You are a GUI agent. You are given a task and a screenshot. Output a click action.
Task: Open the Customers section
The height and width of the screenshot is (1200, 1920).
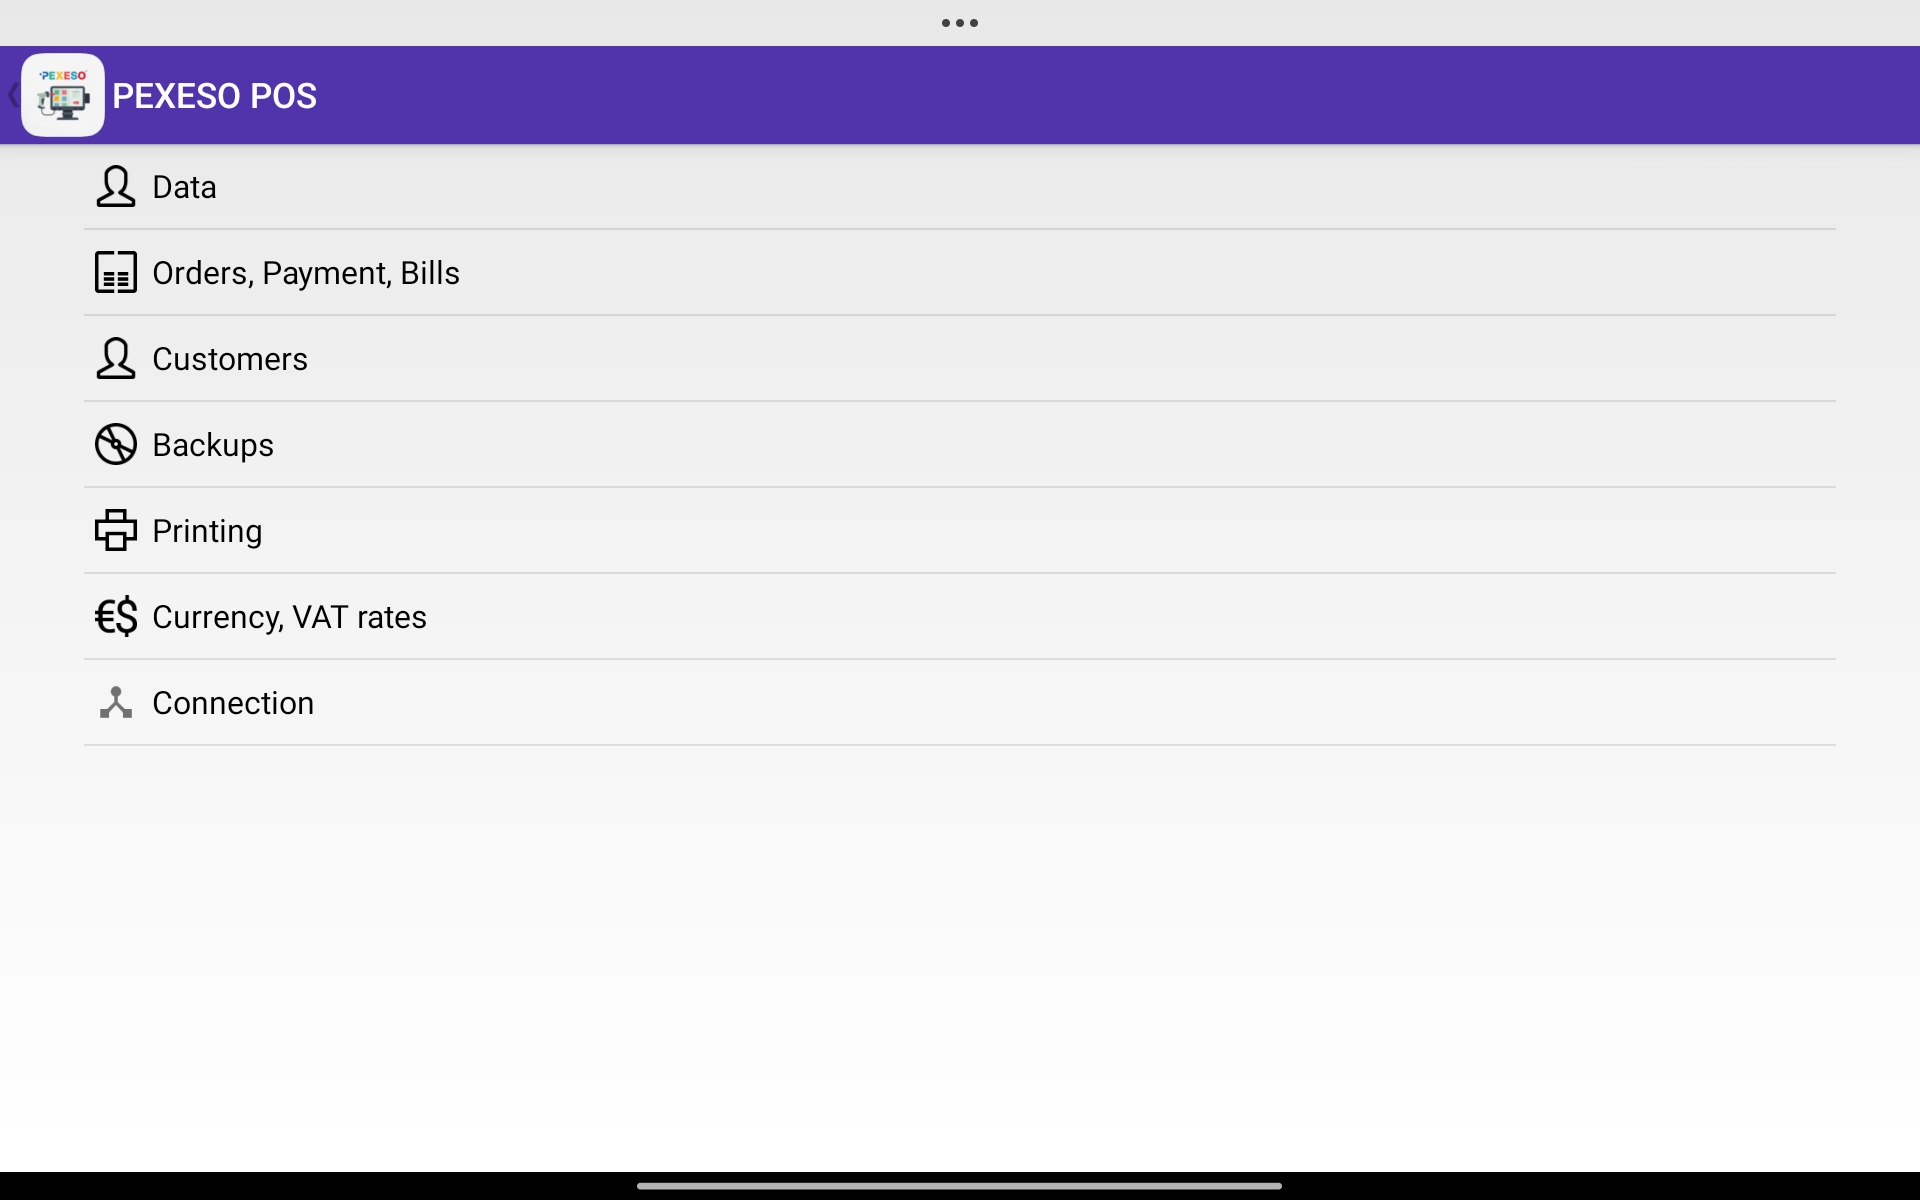(228, 358)
